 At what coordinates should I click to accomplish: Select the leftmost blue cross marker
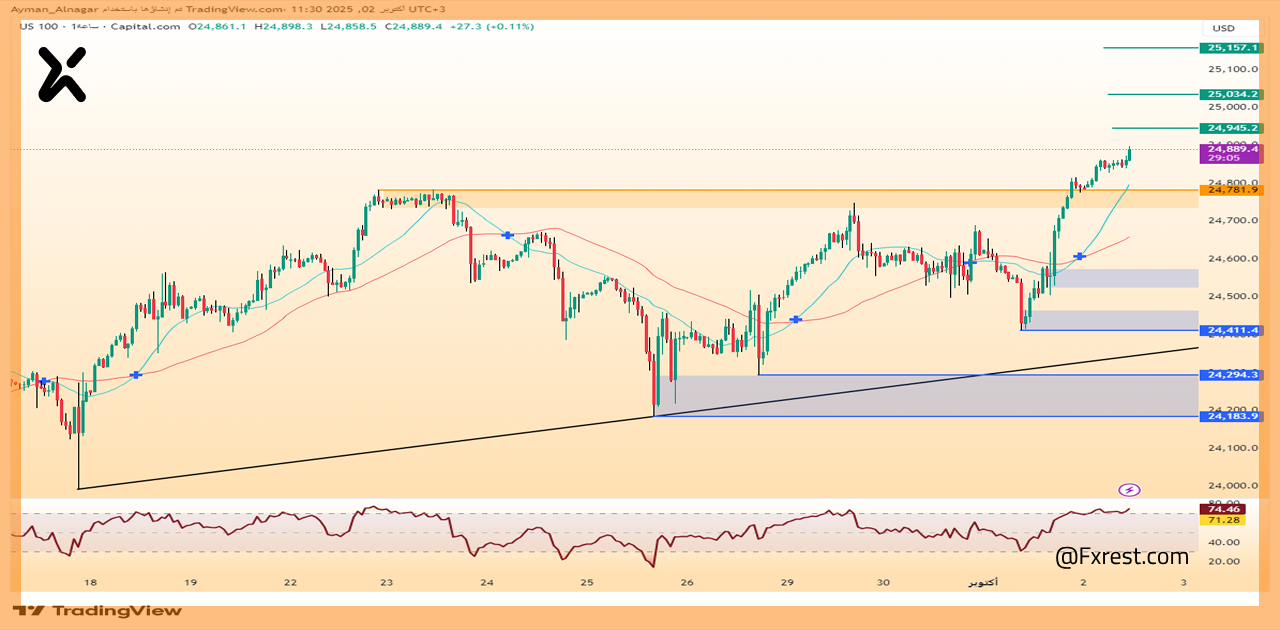click(x=43, y=382)
